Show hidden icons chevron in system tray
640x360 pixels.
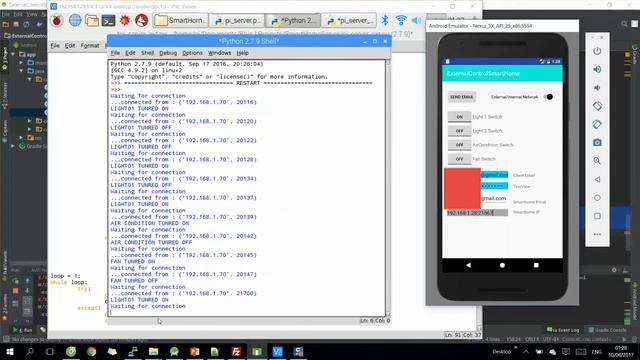tap(526, 351)
